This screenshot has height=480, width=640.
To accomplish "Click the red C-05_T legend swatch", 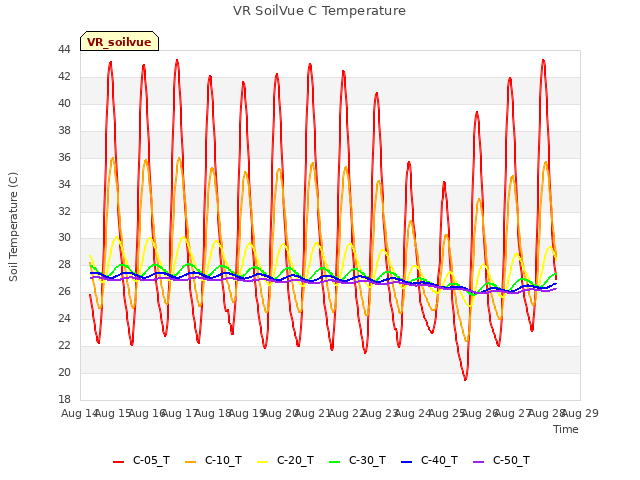I will (118, 462).
